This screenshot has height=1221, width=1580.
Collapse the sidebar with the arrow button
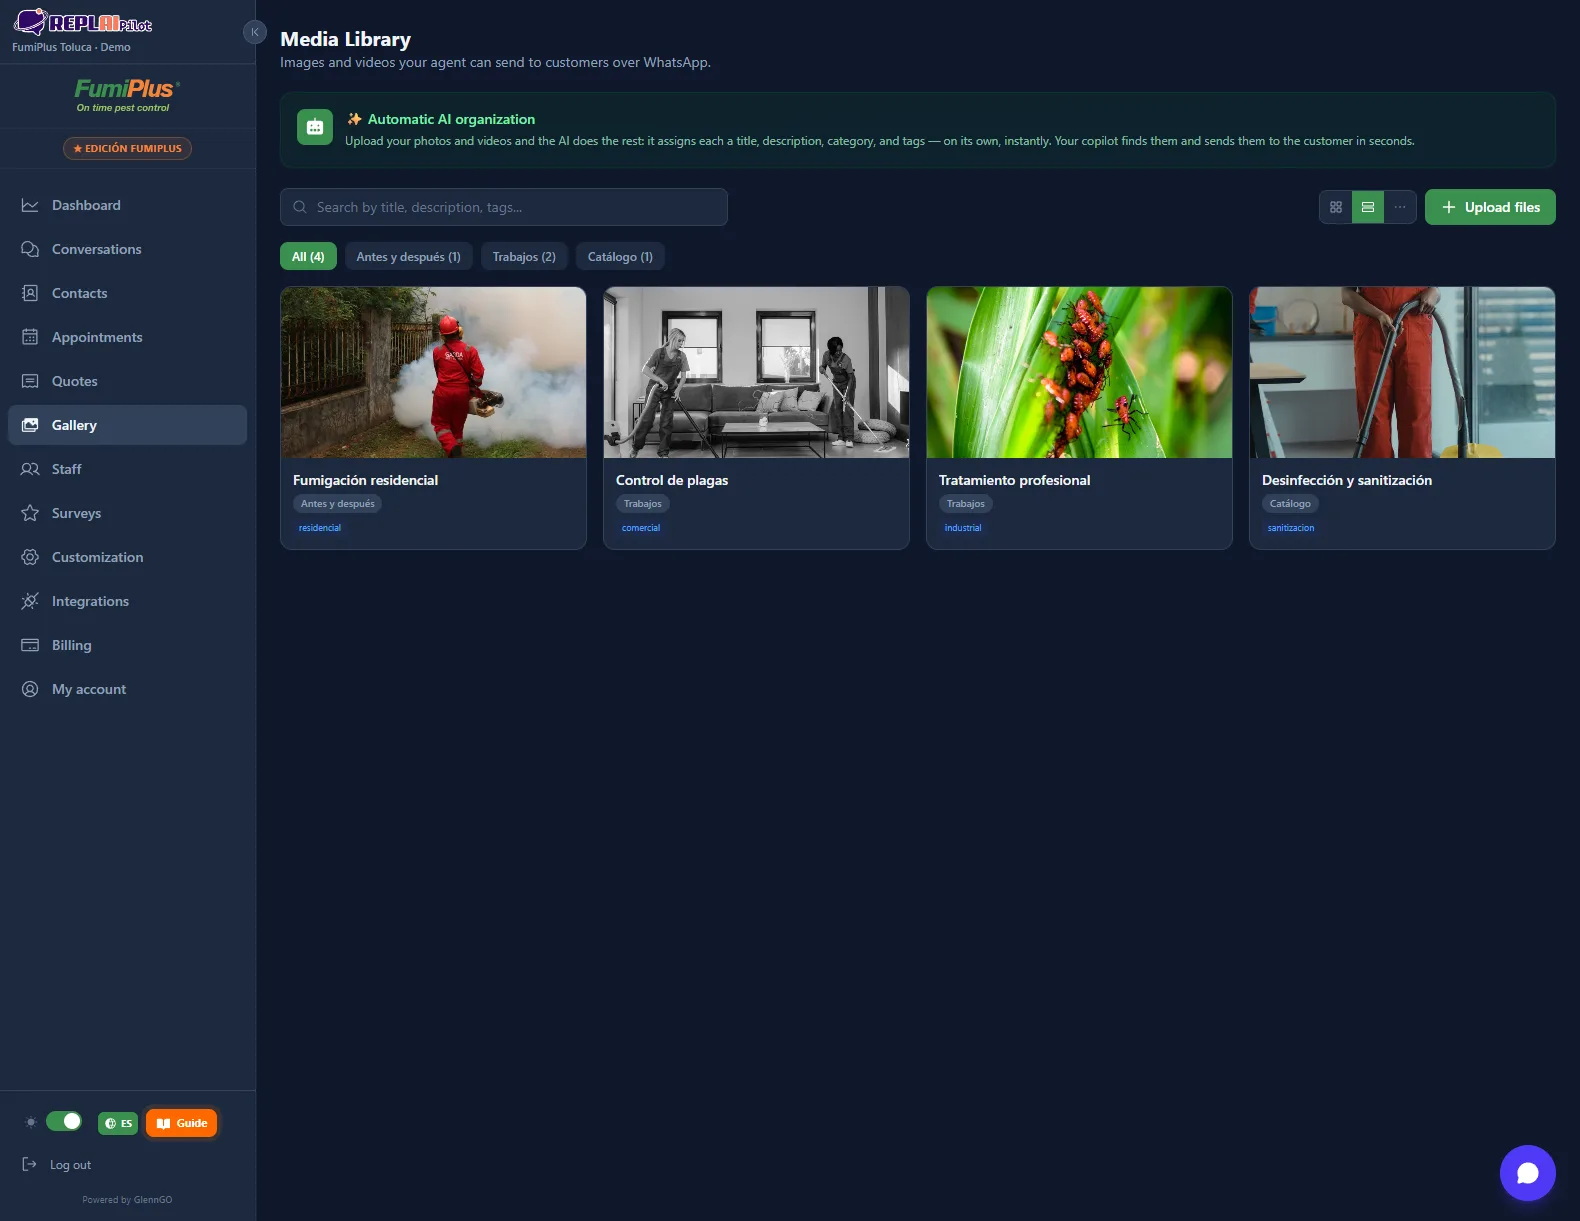(255, 32)
